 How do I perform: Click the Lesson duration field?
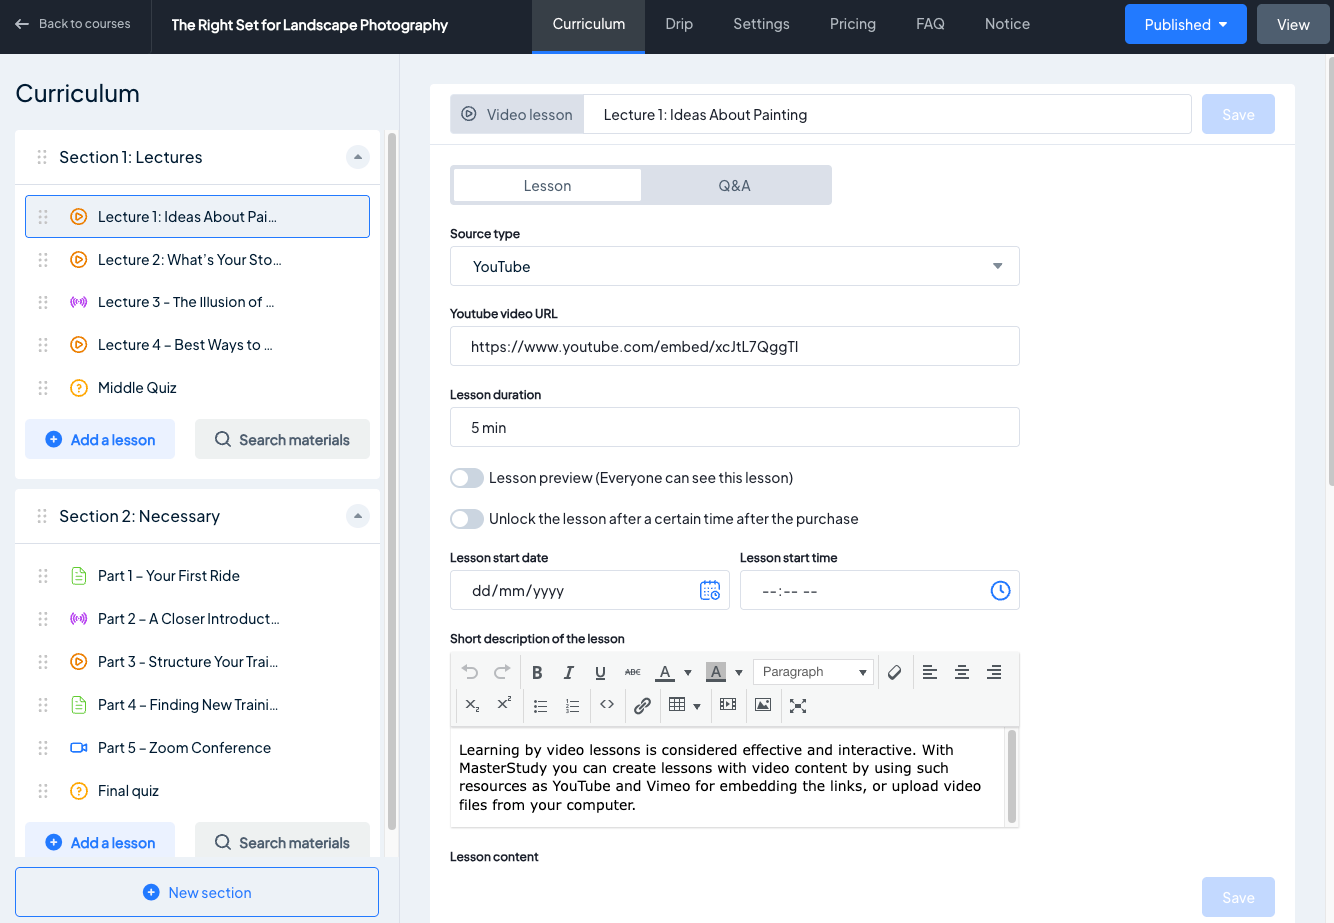735,427
